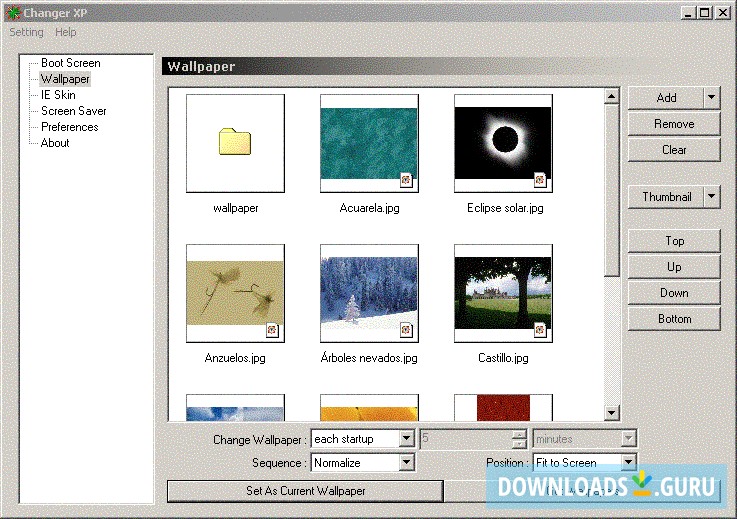This screenshot has width=737, height=519.
Task: Close the Changer XP window
Action: click(x=722, y=13)
